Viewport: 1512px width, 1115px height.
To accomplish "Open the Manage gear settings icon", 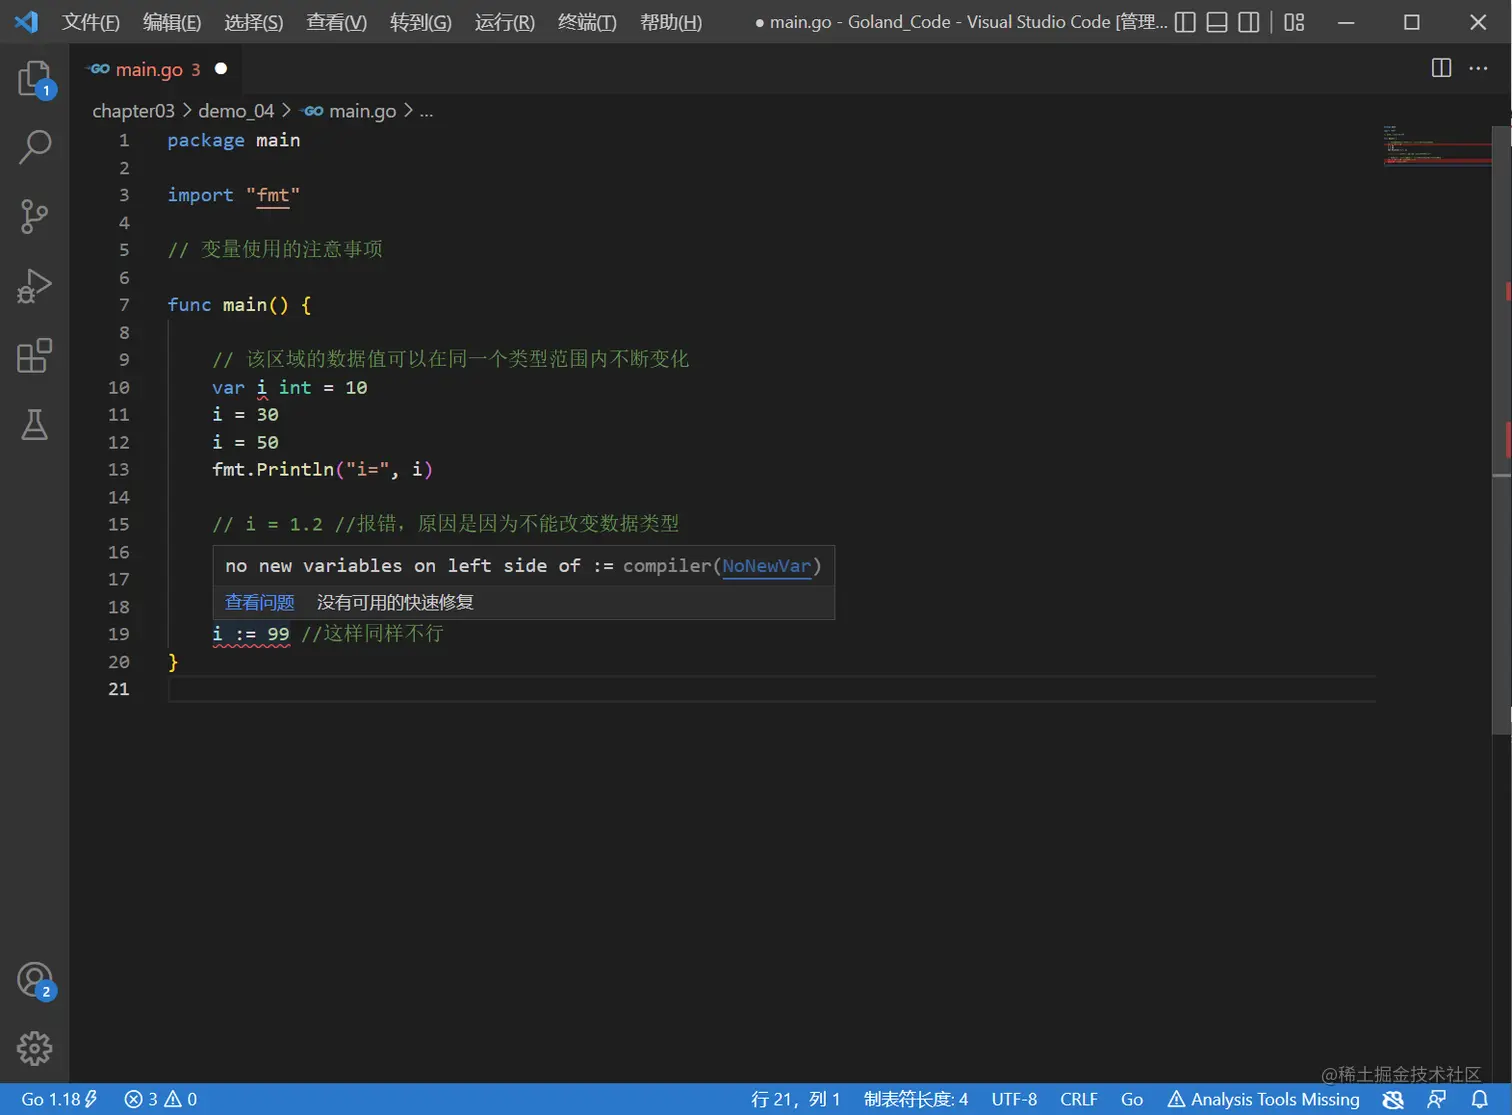I will click(35, 1048).
